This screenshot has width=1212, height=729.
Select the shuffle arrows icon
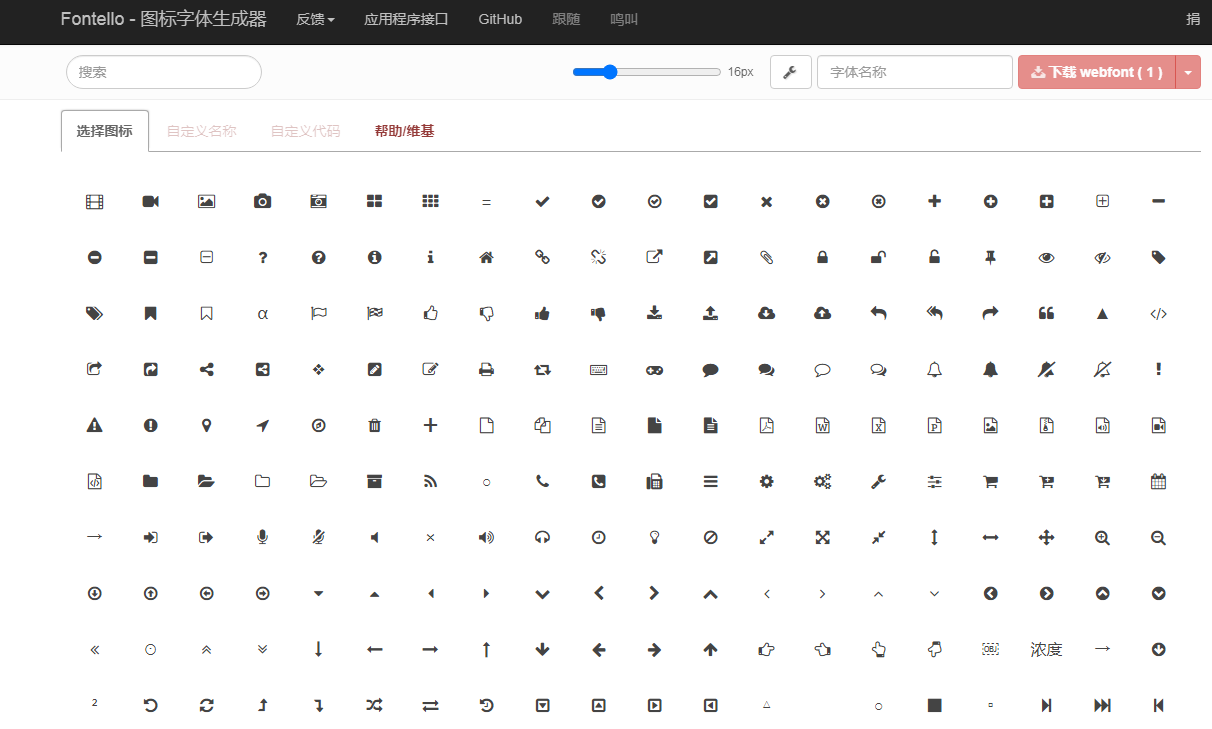tap(375, 705)
